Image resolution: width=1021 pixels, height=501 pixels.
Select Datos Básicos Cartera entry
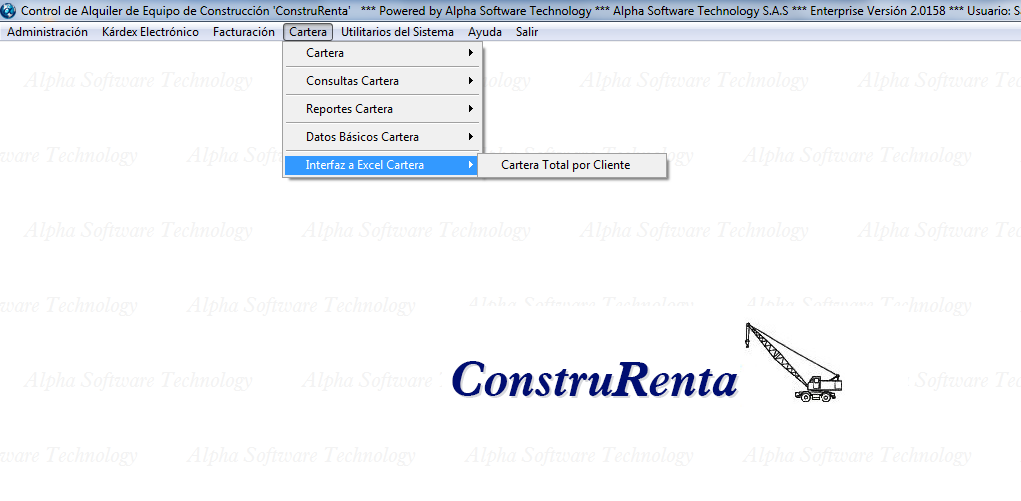pyautogui.click(x=362, y=137)
